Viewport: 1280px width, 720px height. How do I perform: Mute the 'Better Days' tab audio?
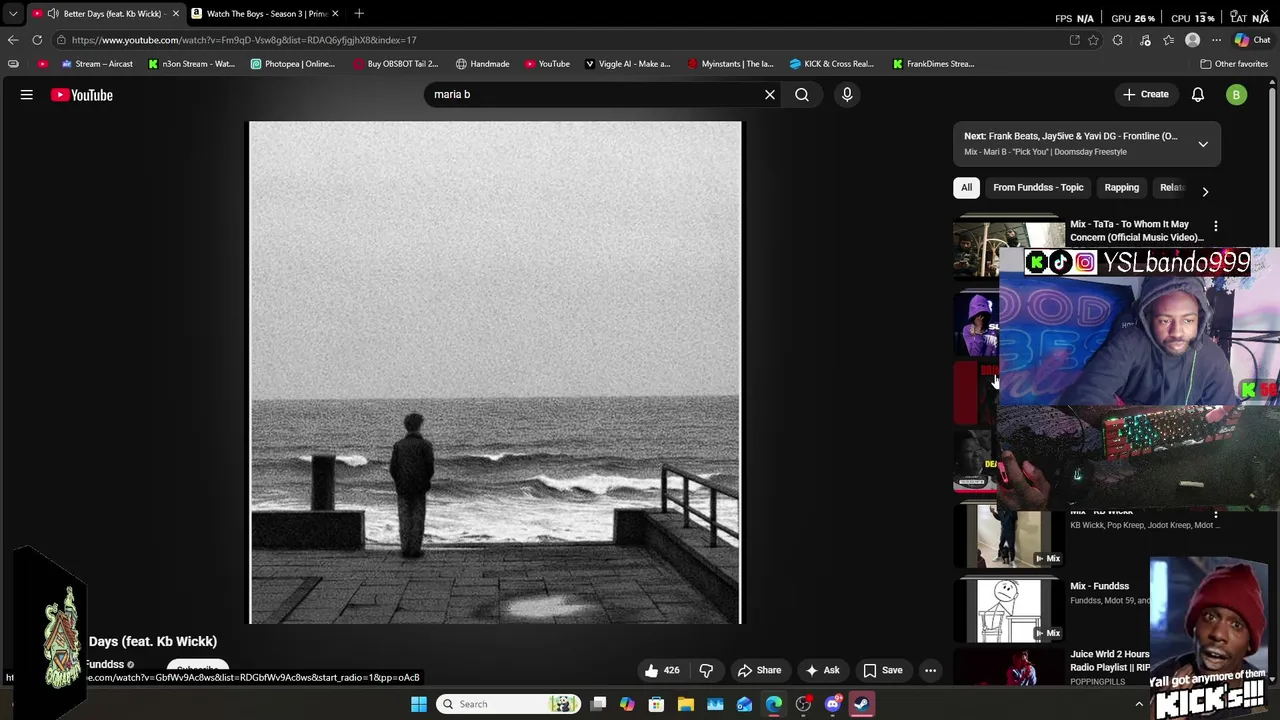click(x=52, y=13)
